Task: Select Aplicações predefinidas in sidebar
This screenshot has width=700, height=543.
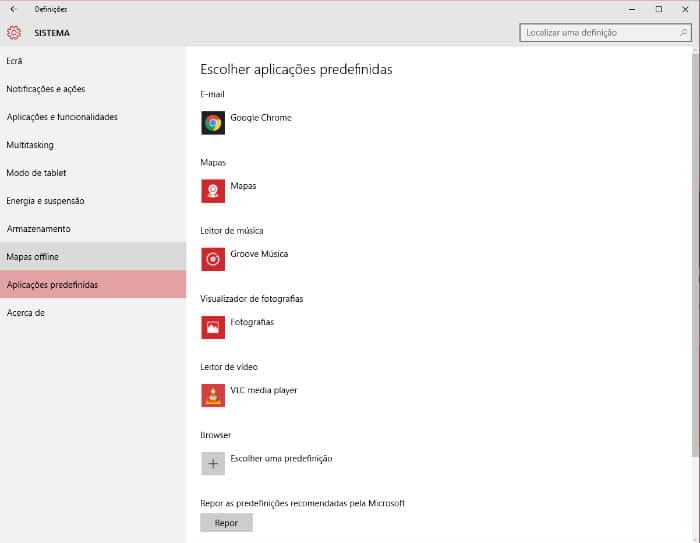Action: coord(93,284)
